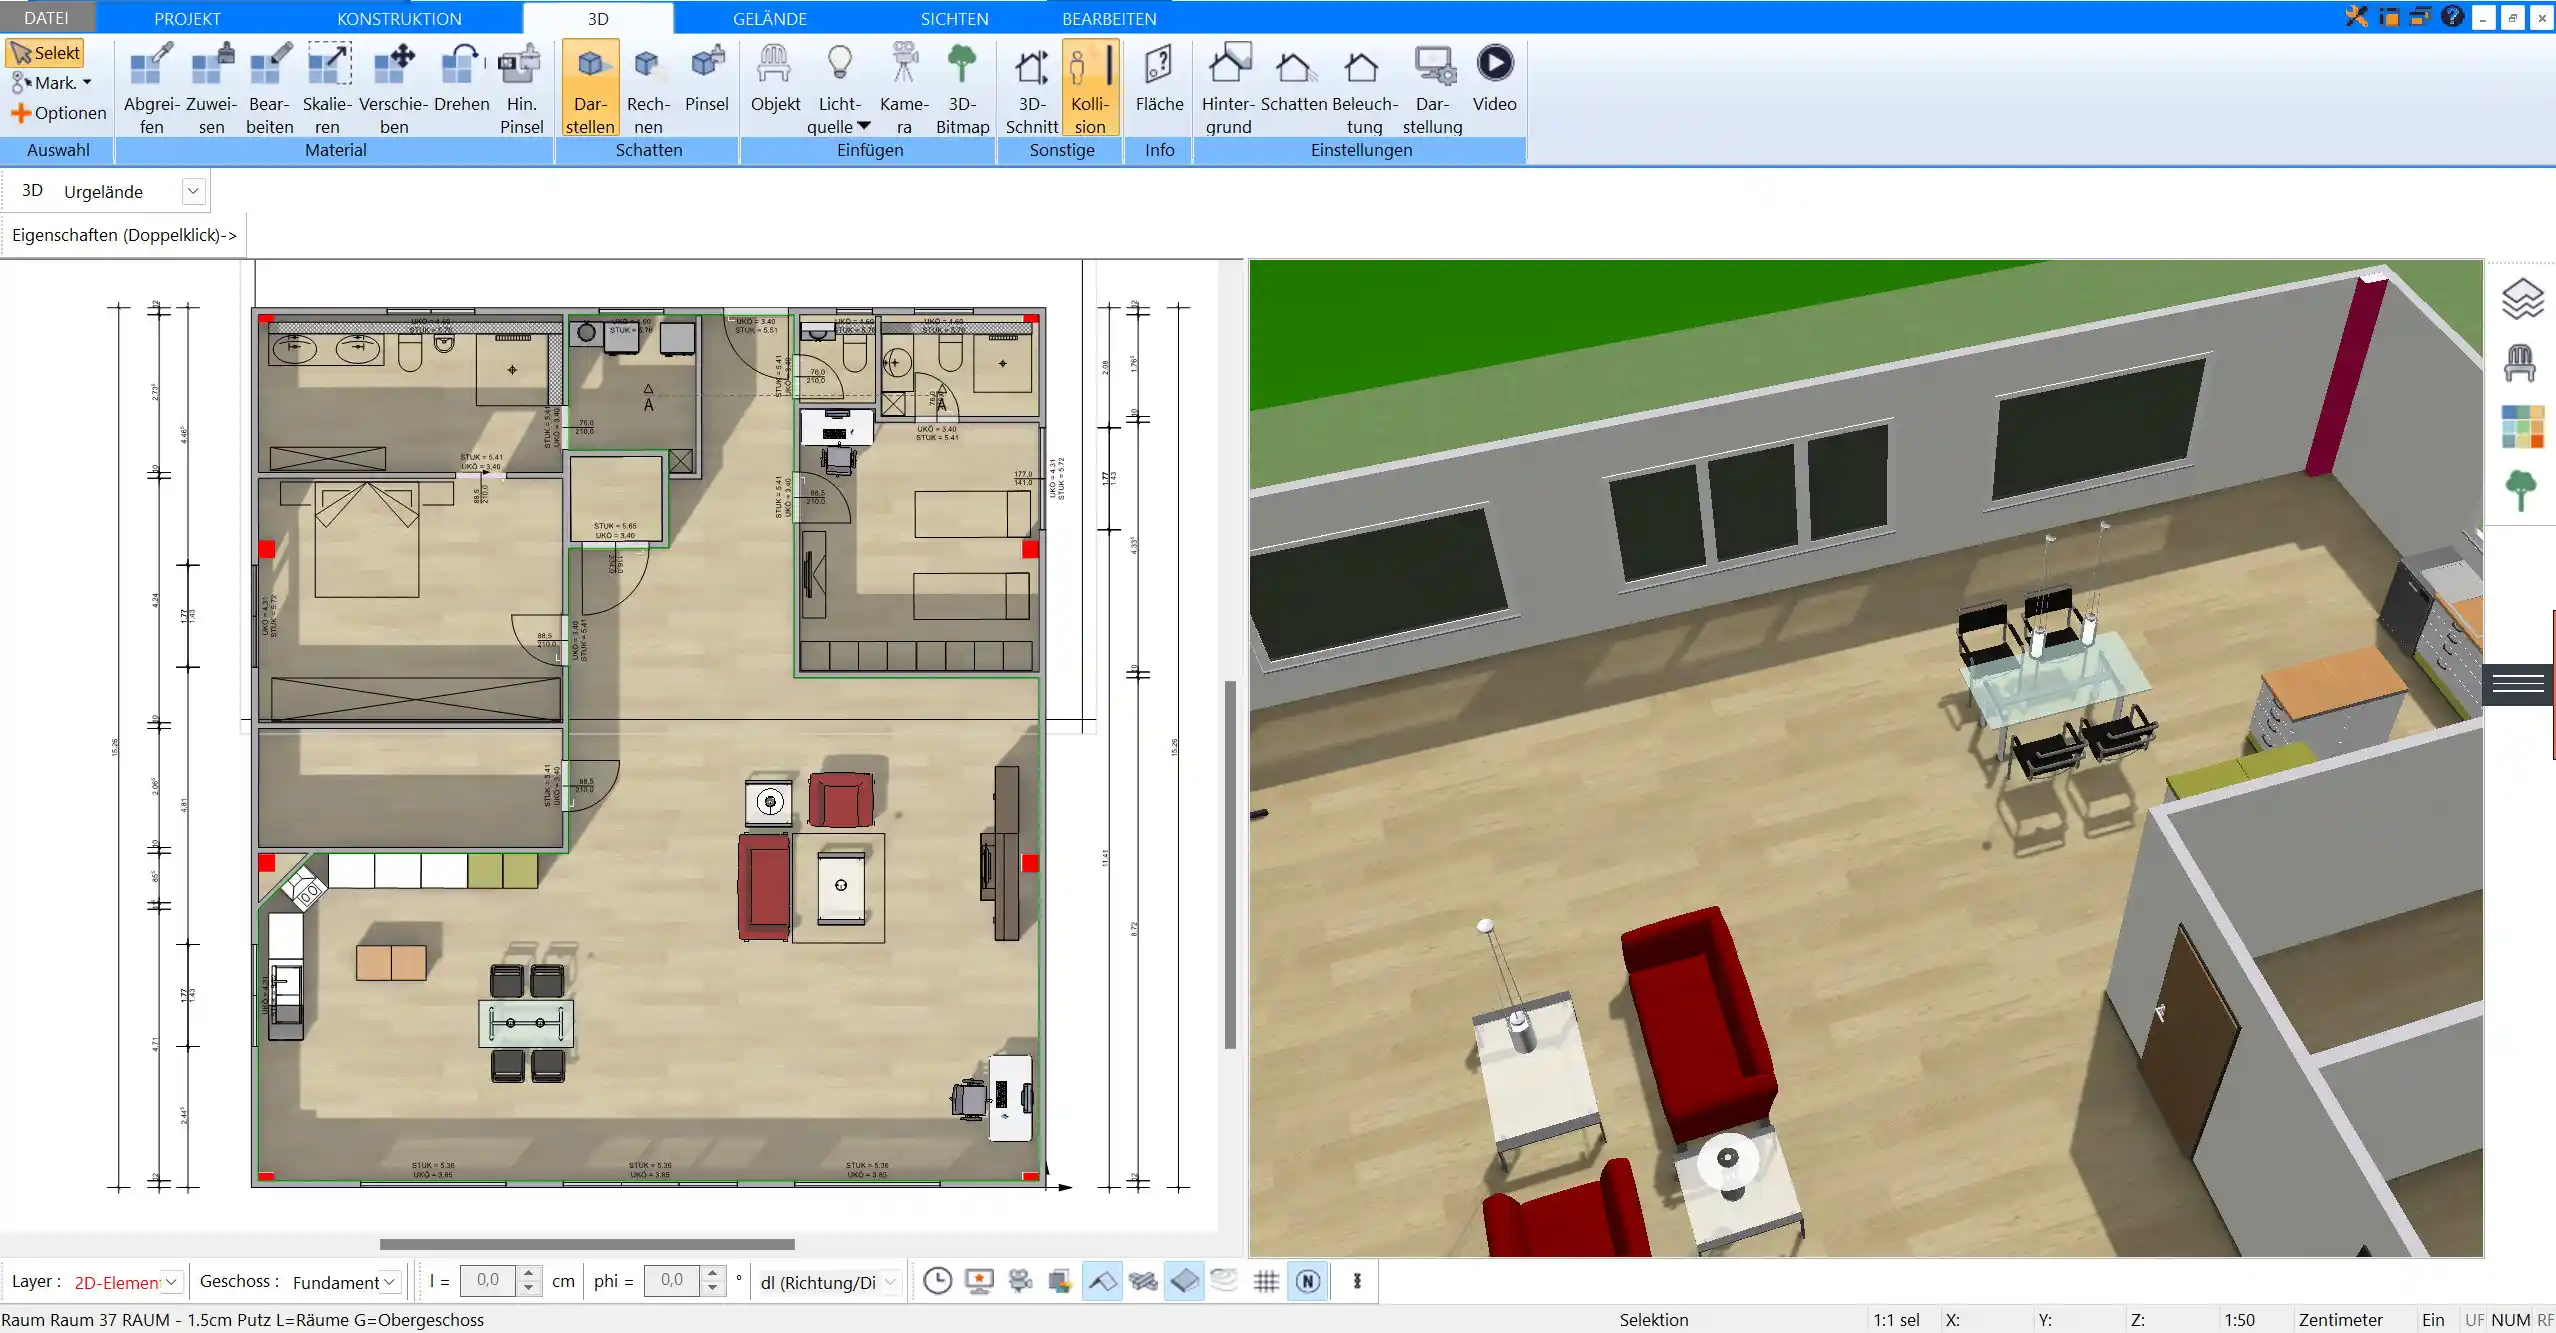Open the Geschoss Fundament dropdown
This screenshot has height=1333, width=2556.
pos(390,1282)
